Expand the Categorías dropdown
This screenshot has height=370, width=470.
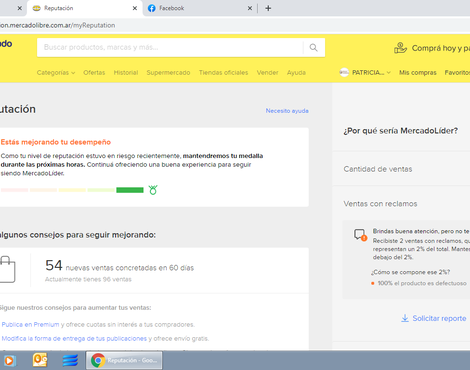coord(56,72)
